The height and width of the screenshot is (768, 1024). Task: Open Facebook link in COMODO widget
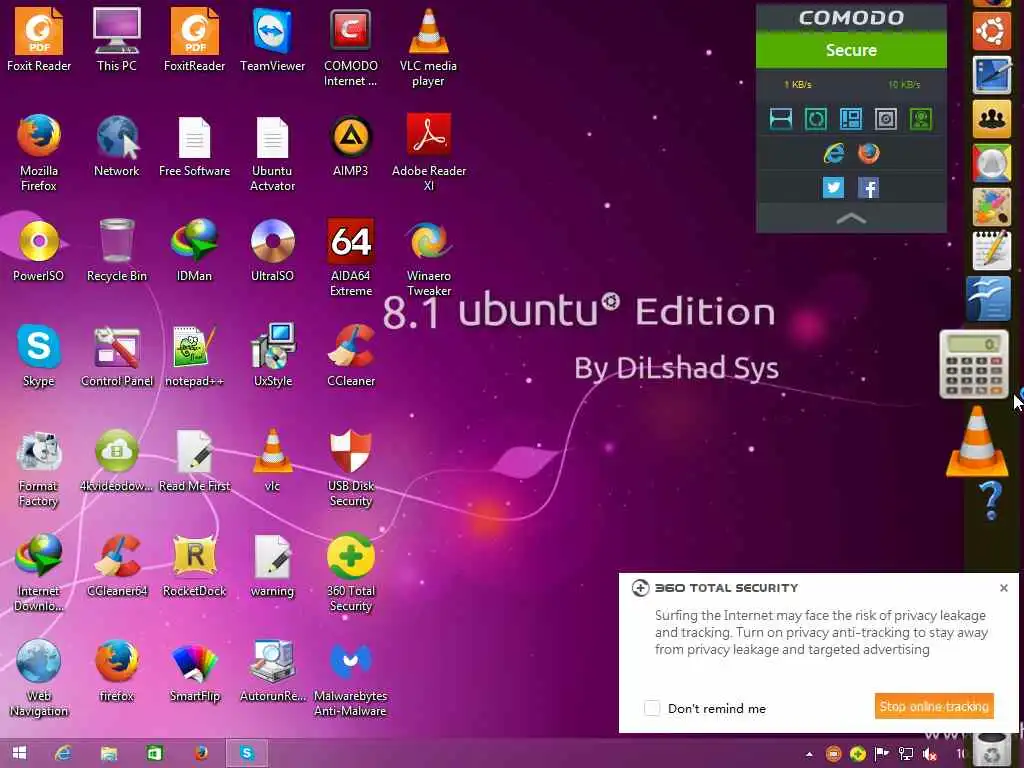pyautogui.click(x=869, y=187)
